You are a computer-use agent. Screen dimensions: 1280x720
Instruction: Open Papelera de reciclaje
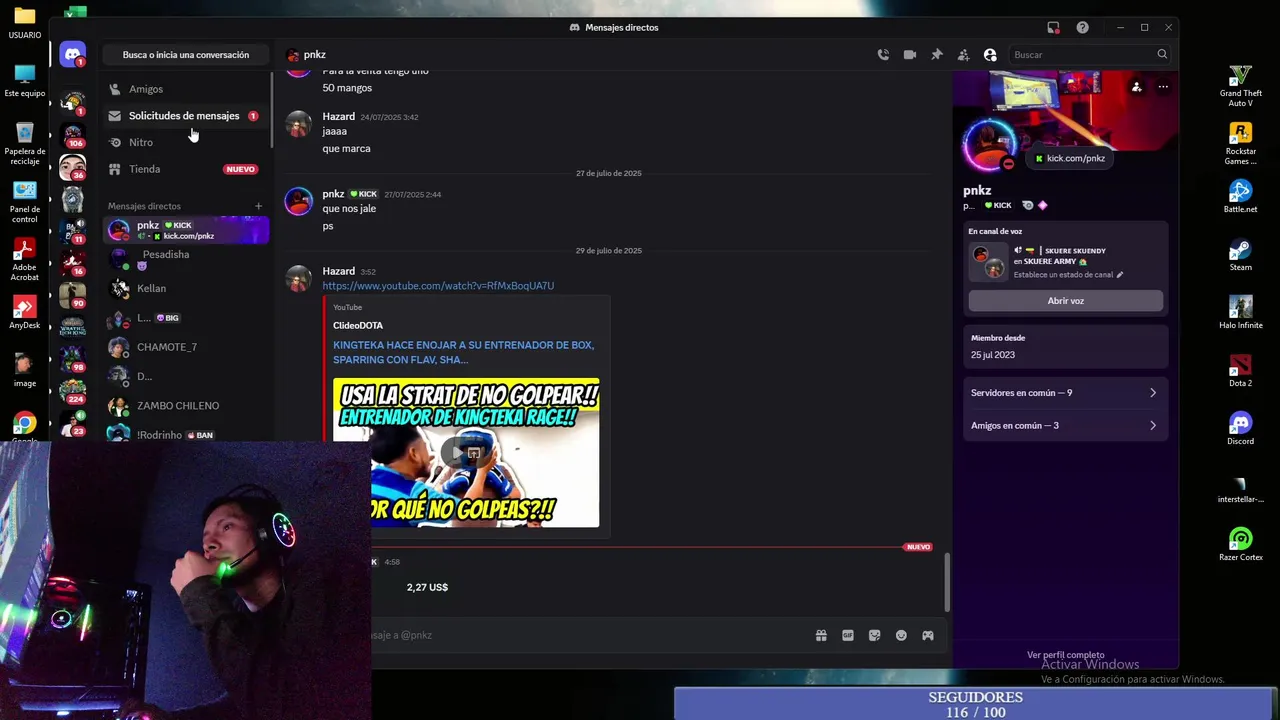coord(25,144)
